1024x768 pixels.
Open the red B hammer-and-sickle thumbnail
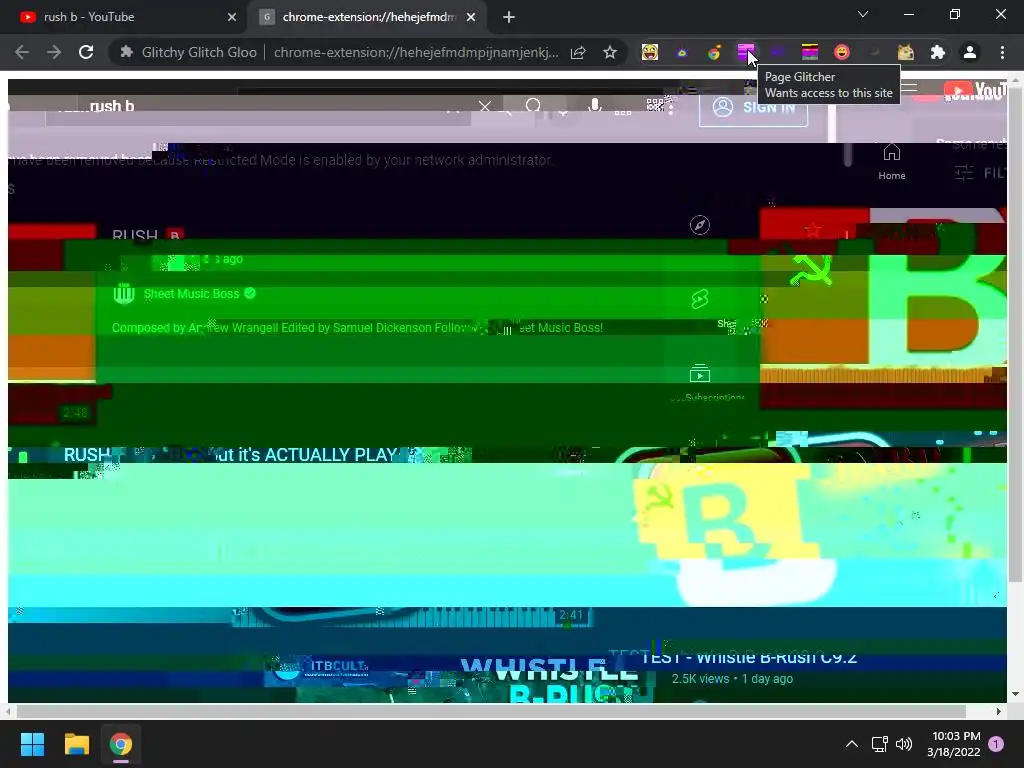click(883, 307)
